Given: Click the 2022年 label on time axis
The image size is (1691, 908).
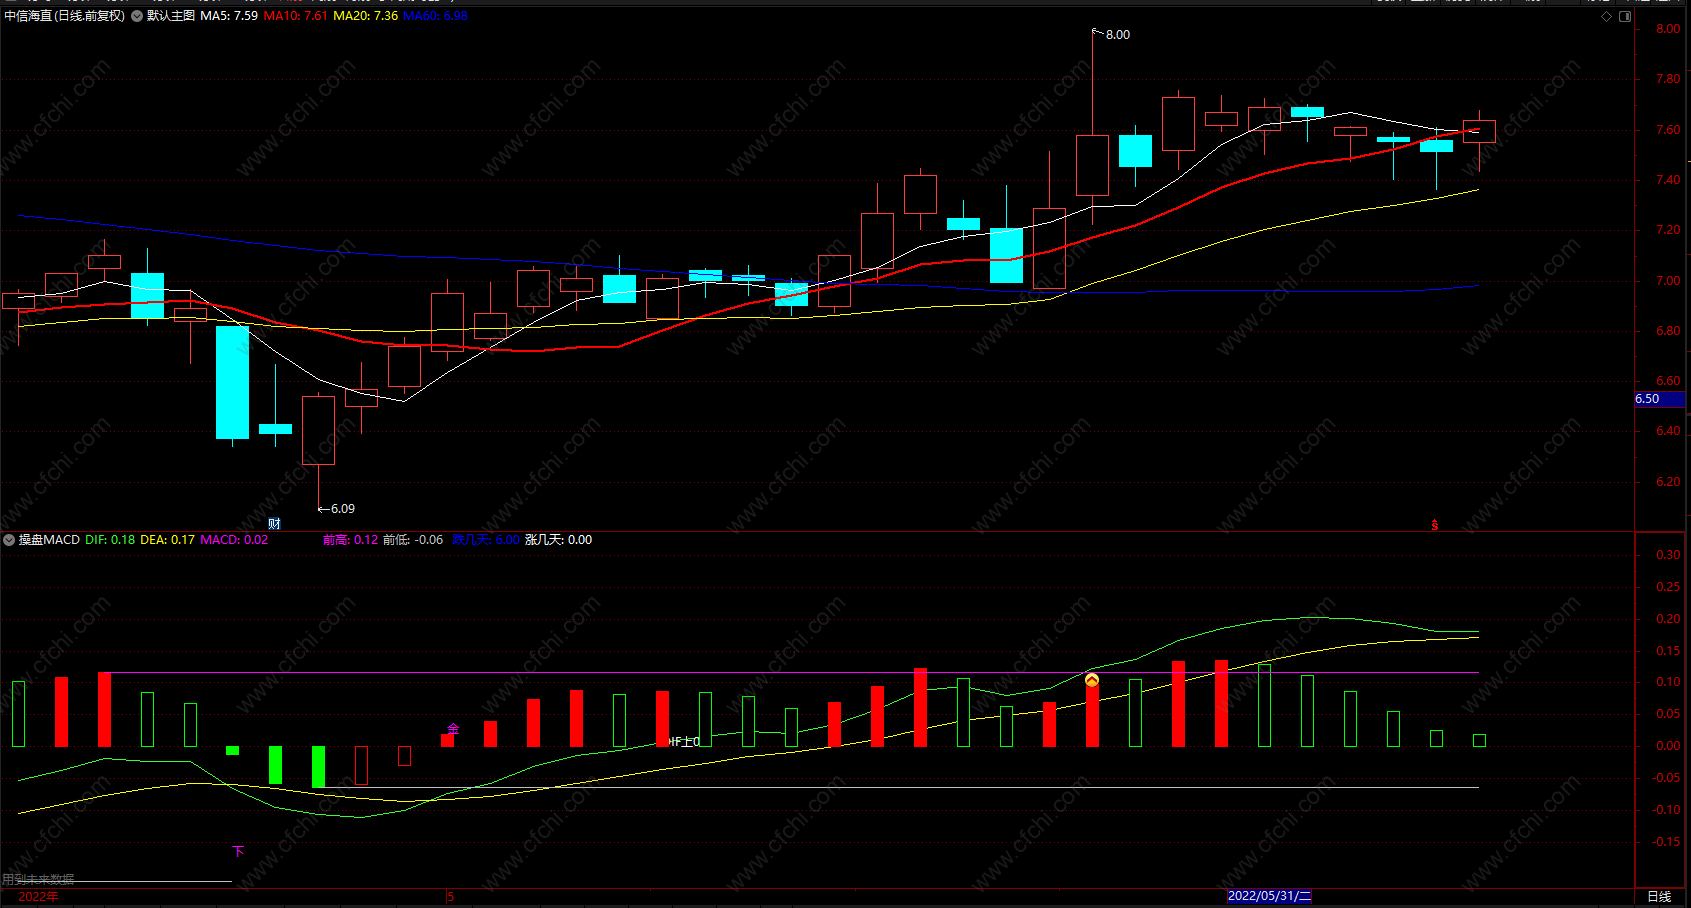Looking at the screenshot, I should pyautogui.click(x=38, y=896).
